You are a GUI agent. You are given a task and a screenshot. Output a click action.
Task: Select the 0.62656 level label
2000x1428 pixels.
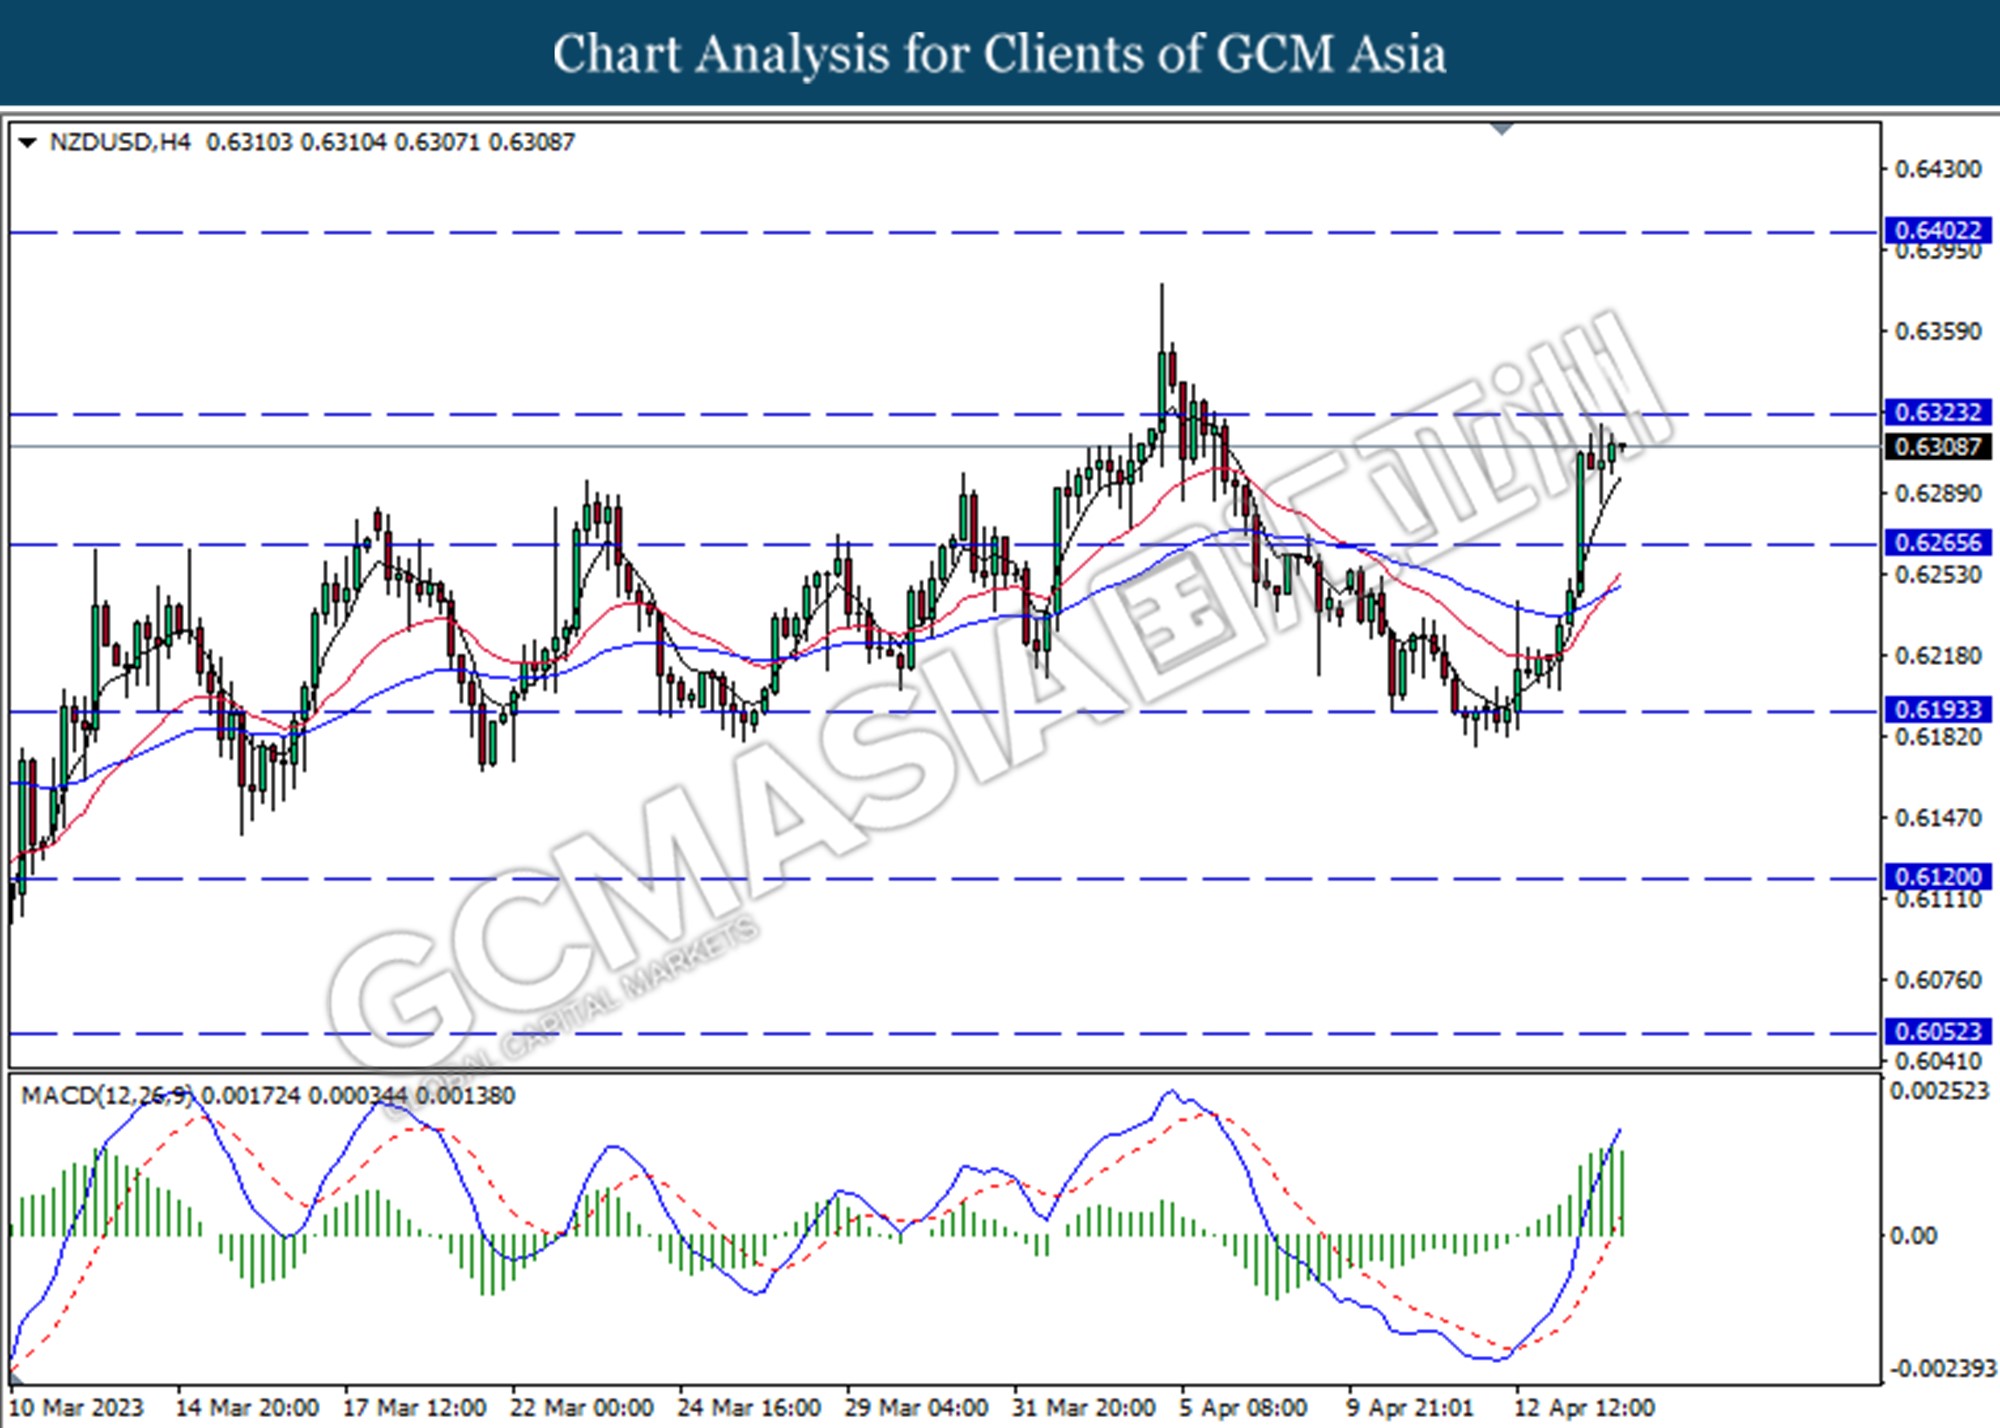(x=1937, y=543)
